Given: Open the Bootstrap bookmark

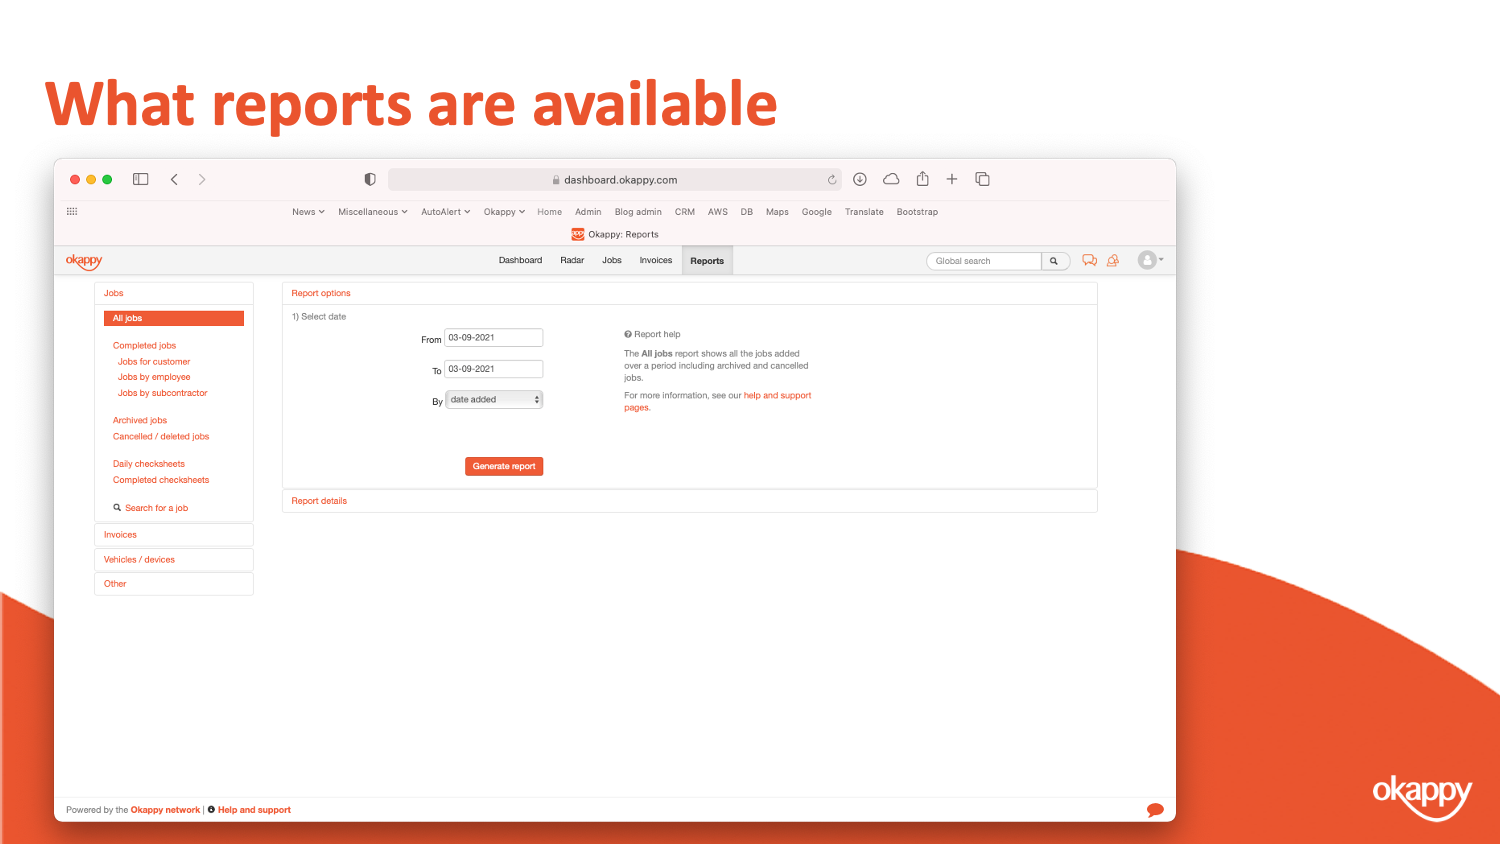Looking at the screenshot, I should (917, 212).
